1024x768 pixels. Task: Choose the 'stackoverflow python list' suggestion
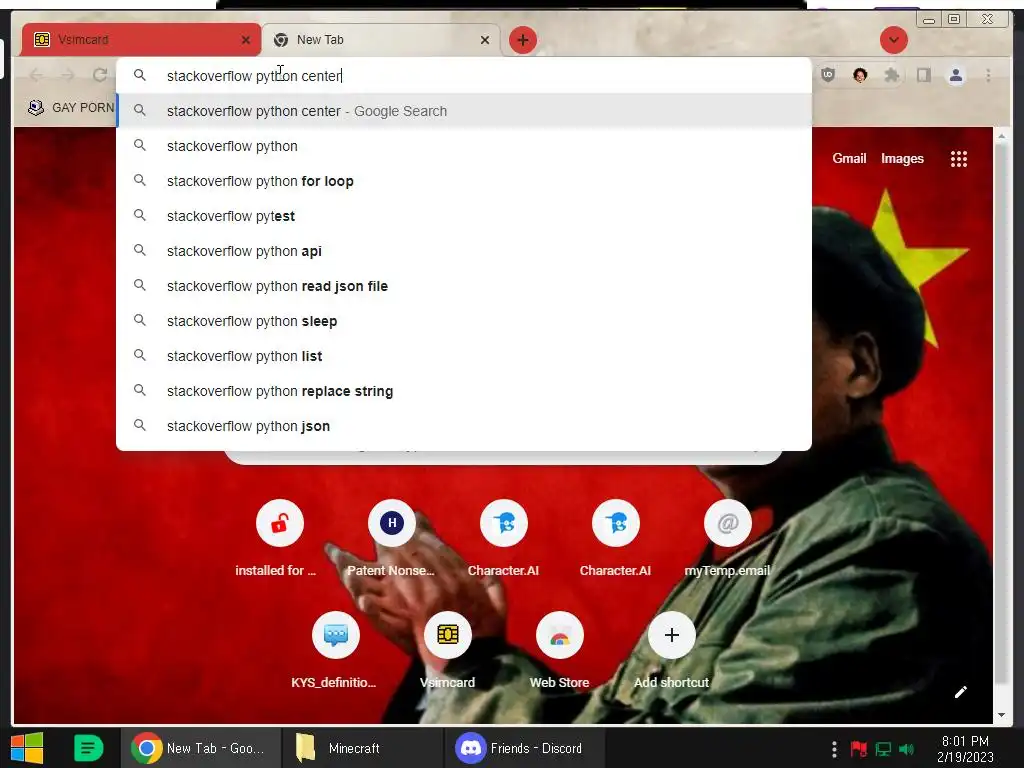click(464, 356)
